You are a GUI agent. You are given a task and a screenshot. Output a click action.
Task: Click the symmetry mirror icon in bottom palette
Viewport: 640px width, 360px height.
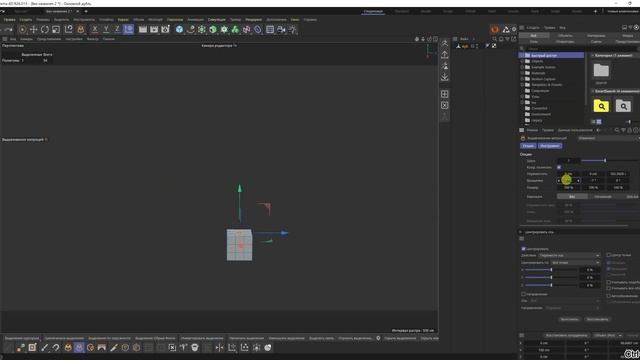[220, 348]
